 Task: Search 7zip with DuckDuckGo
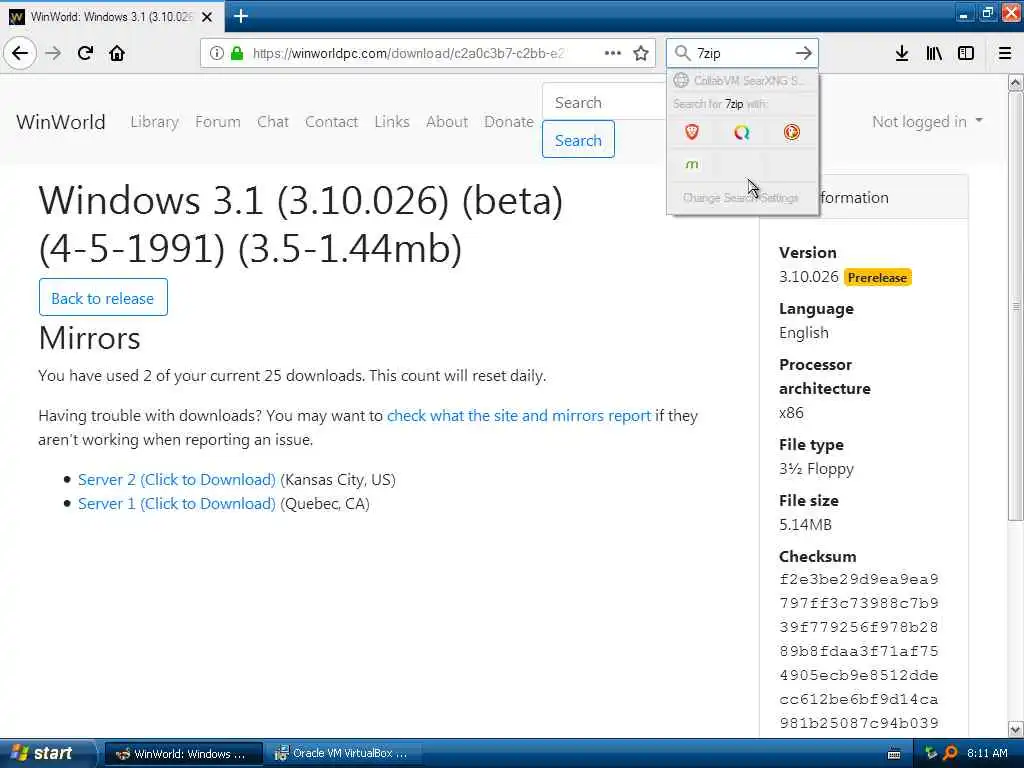click(x=792, y=133)
